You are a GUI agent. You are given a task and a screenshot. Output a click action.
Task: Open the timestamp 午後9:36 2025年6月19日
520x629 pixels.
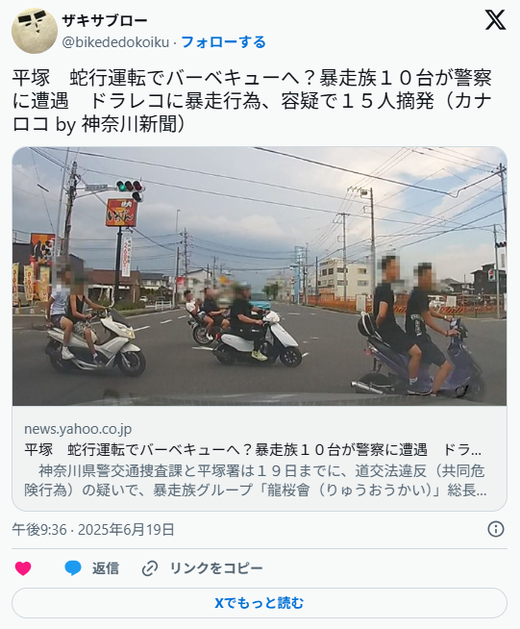[x=93, y=530]
